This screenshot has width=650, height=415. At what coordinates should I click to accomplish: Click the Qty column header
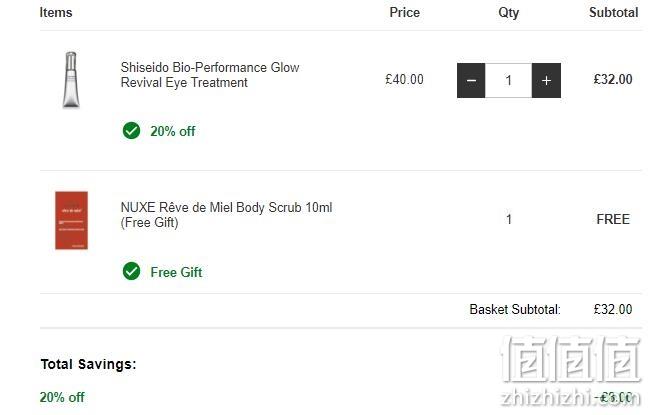click(x=509, y=13)
